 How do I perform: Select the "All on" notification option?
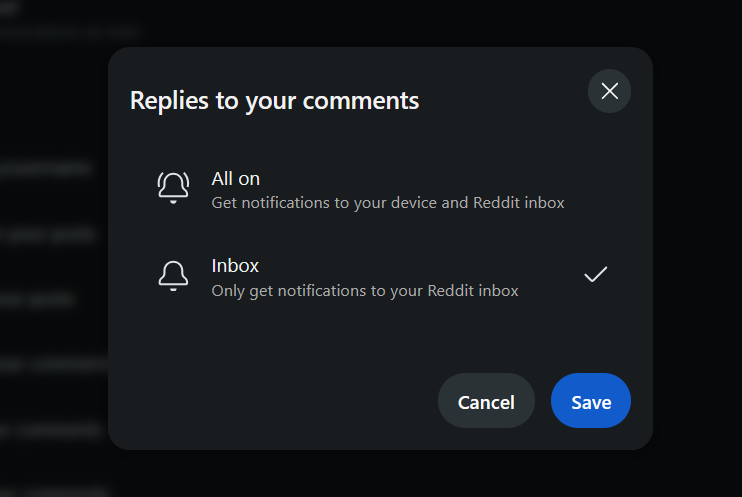[x=380, y=190]
